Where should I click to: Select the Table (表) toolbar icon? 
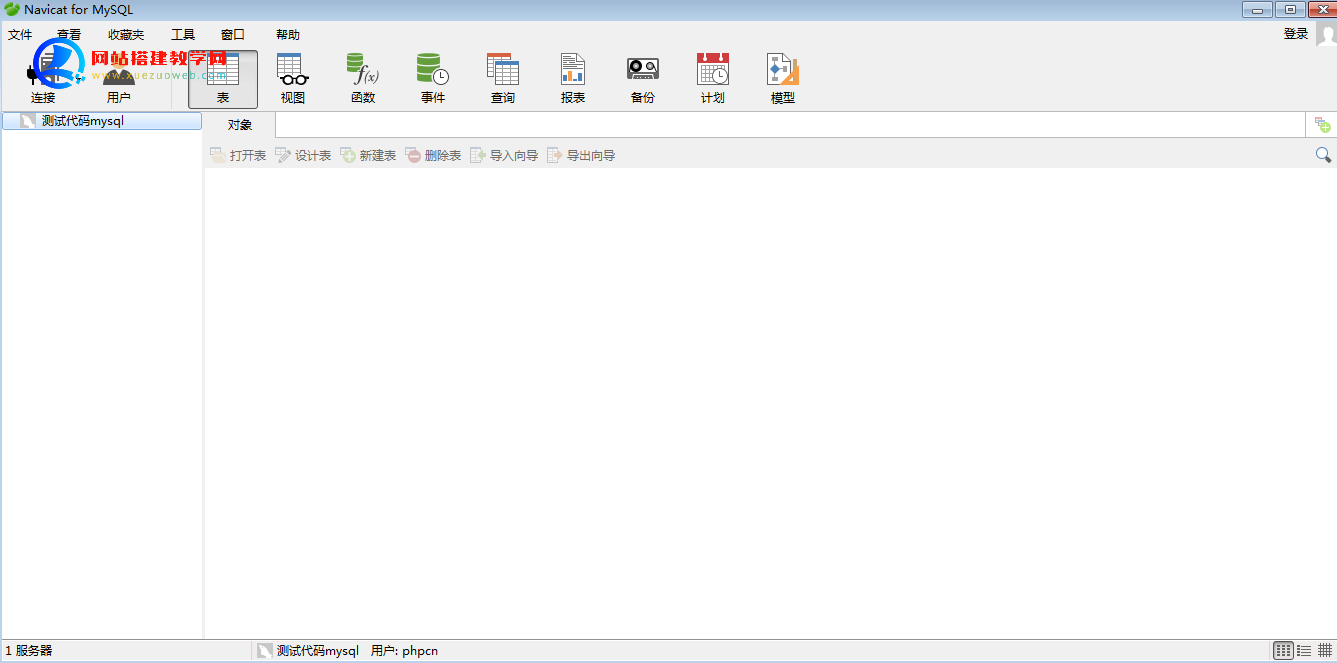coord(223,79)
